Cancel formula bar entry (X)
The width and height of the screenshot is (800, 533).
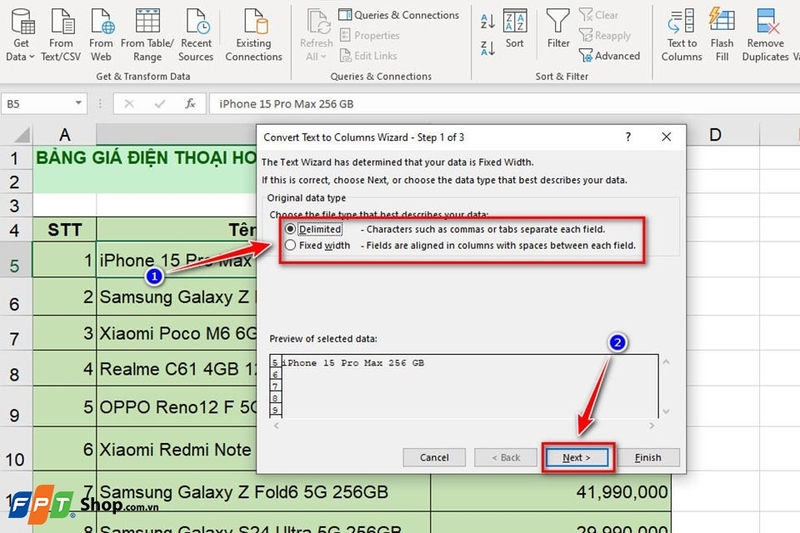[129, 104]
